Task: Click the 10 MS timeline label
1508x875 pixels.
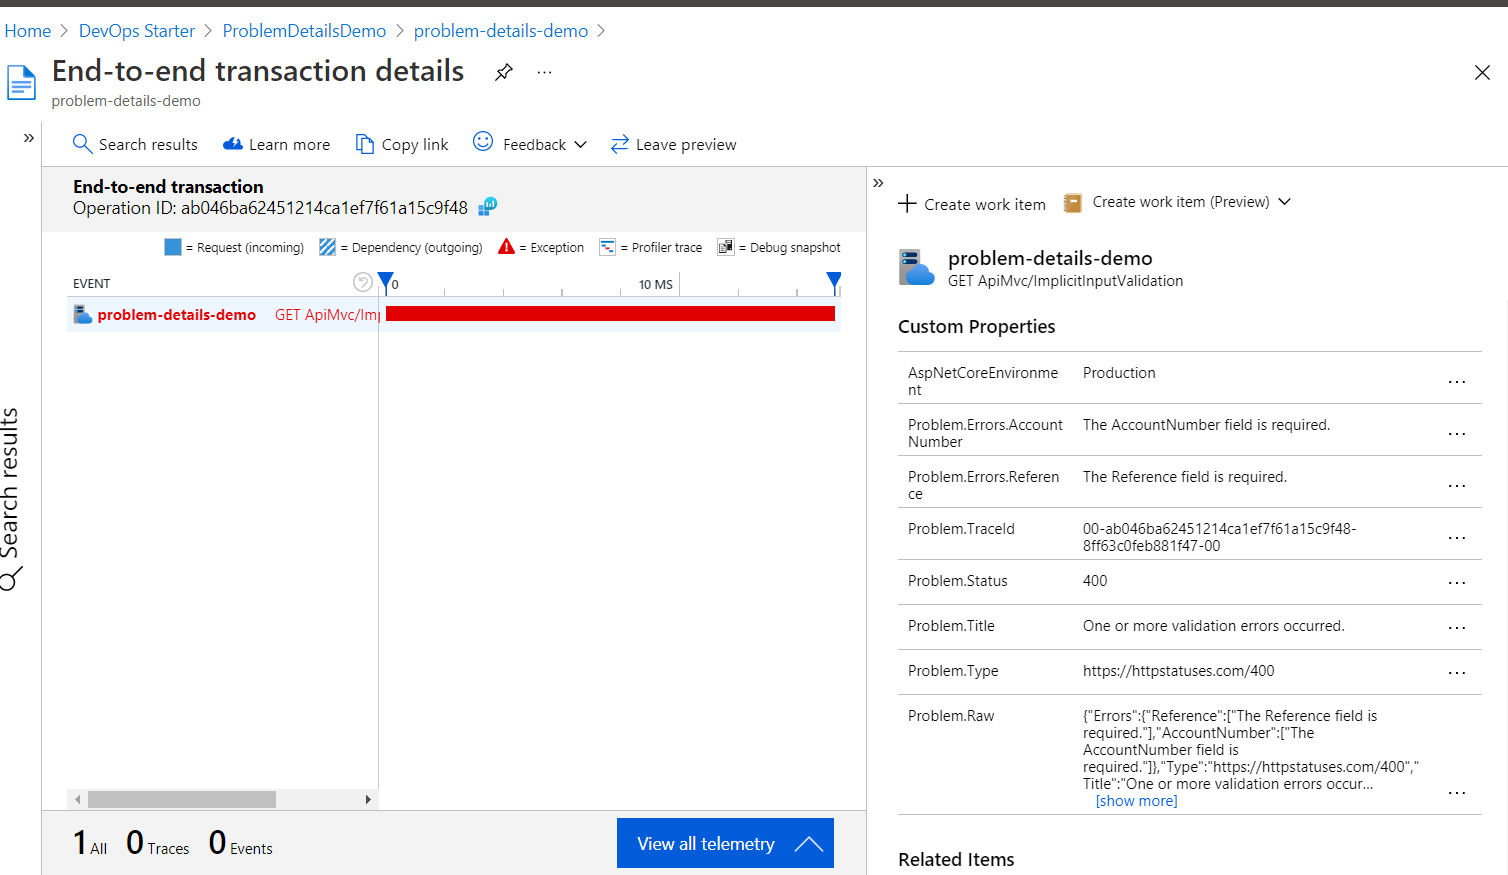Action: [656, 285]
